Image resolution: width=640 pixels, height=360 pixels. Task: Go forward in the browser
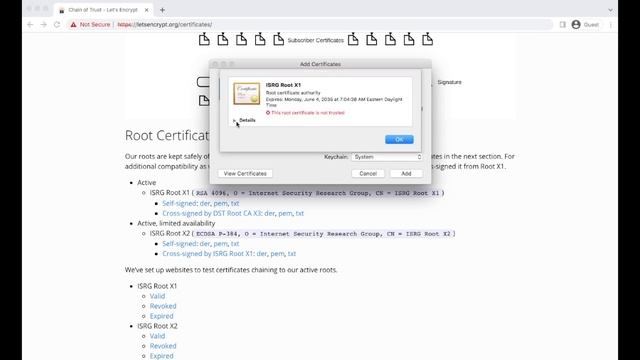[x=44, y=24]
